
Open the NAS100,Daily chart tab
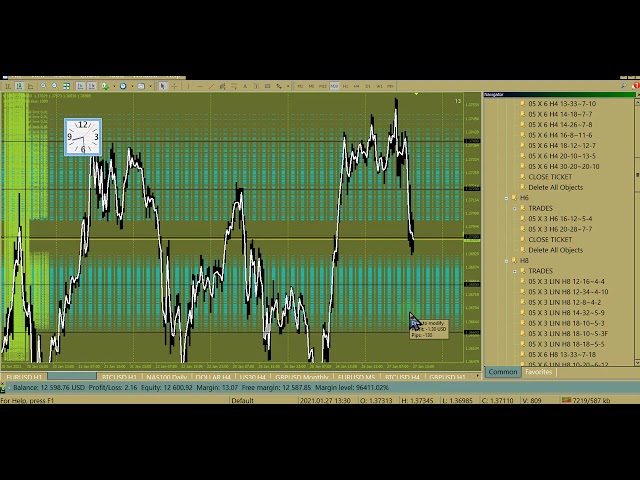(166, 378)
